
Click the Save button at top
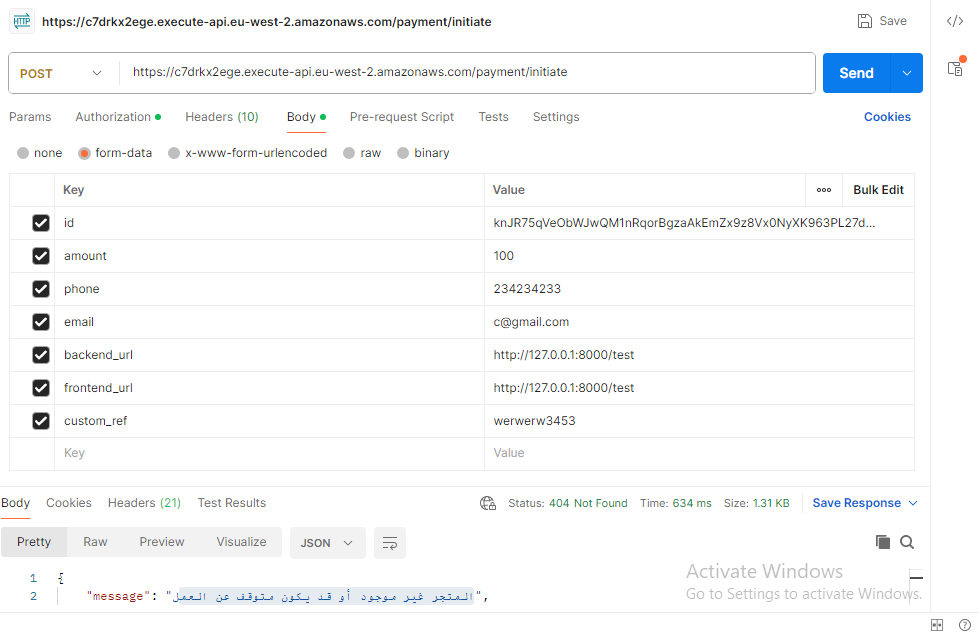coord(882,21)
